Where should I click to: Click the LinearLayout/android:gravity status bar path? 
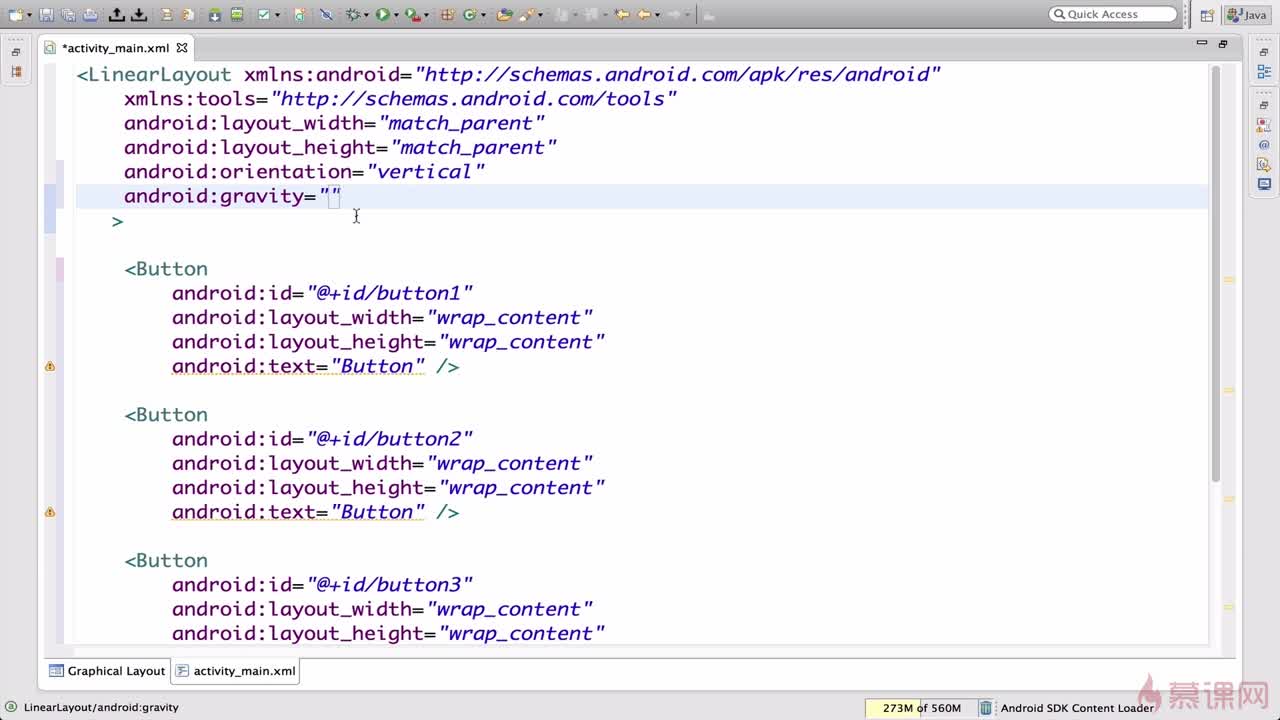pos(101,708)
